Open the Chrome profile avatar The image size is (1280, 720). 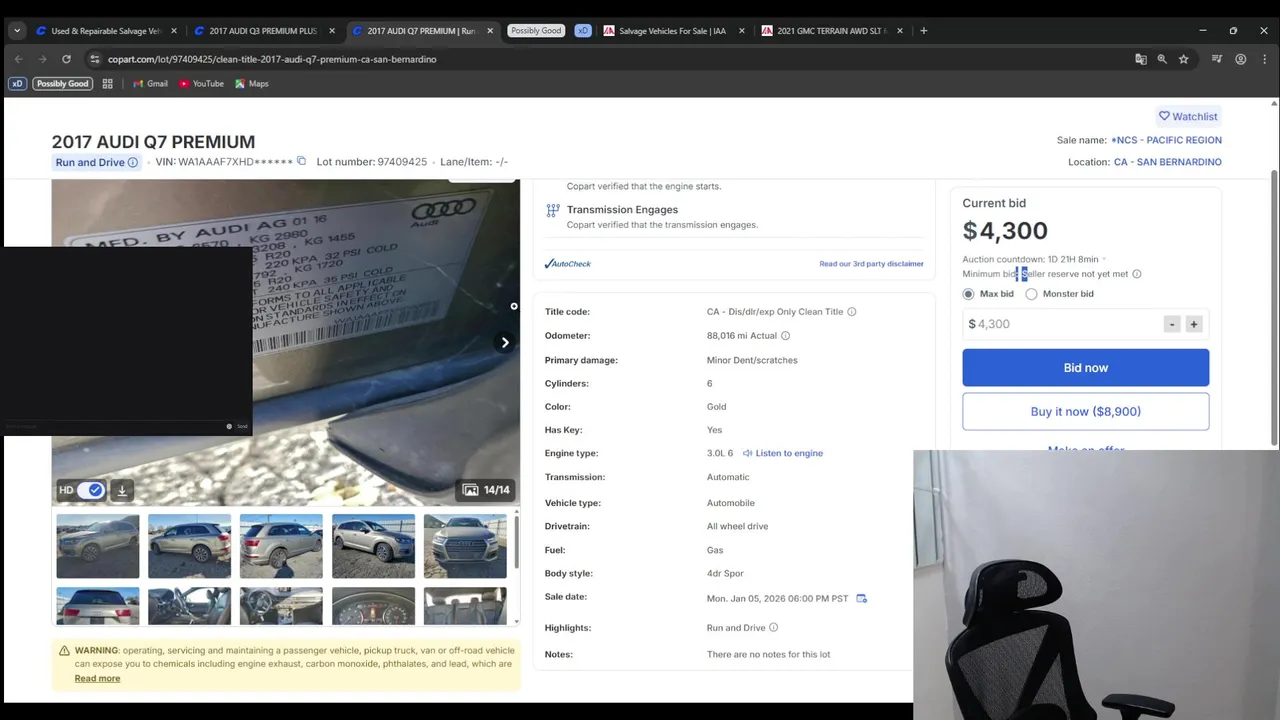tap(1241, 59)
